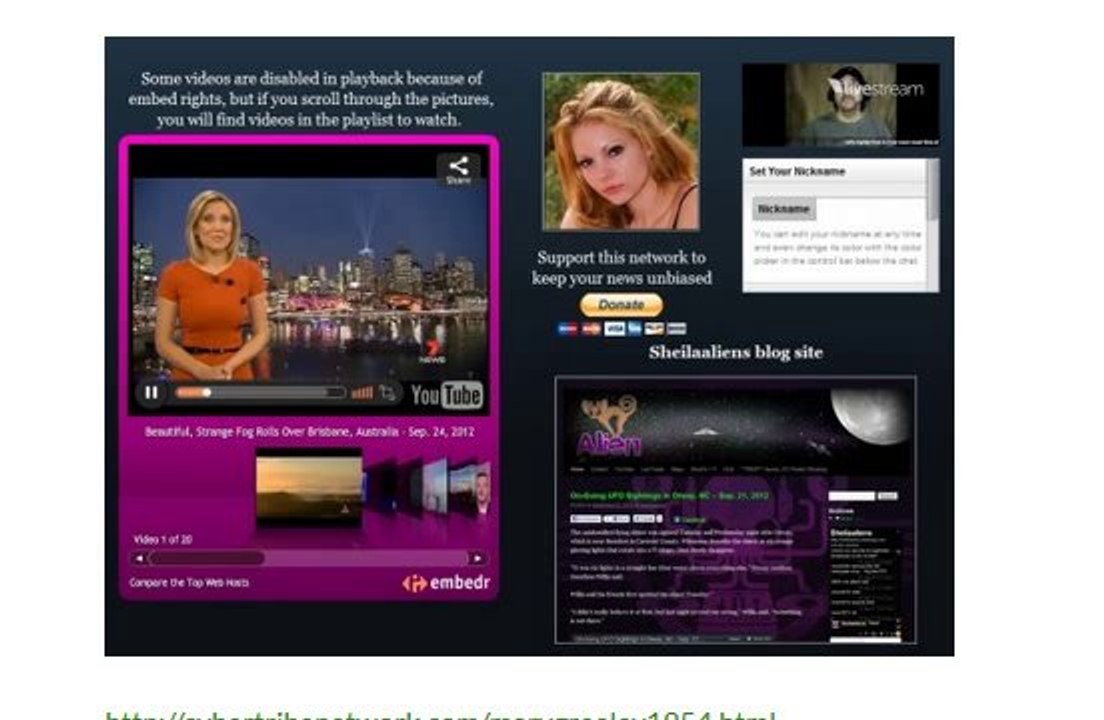Toggle fullscreen icon in video player

click(388, 393)
